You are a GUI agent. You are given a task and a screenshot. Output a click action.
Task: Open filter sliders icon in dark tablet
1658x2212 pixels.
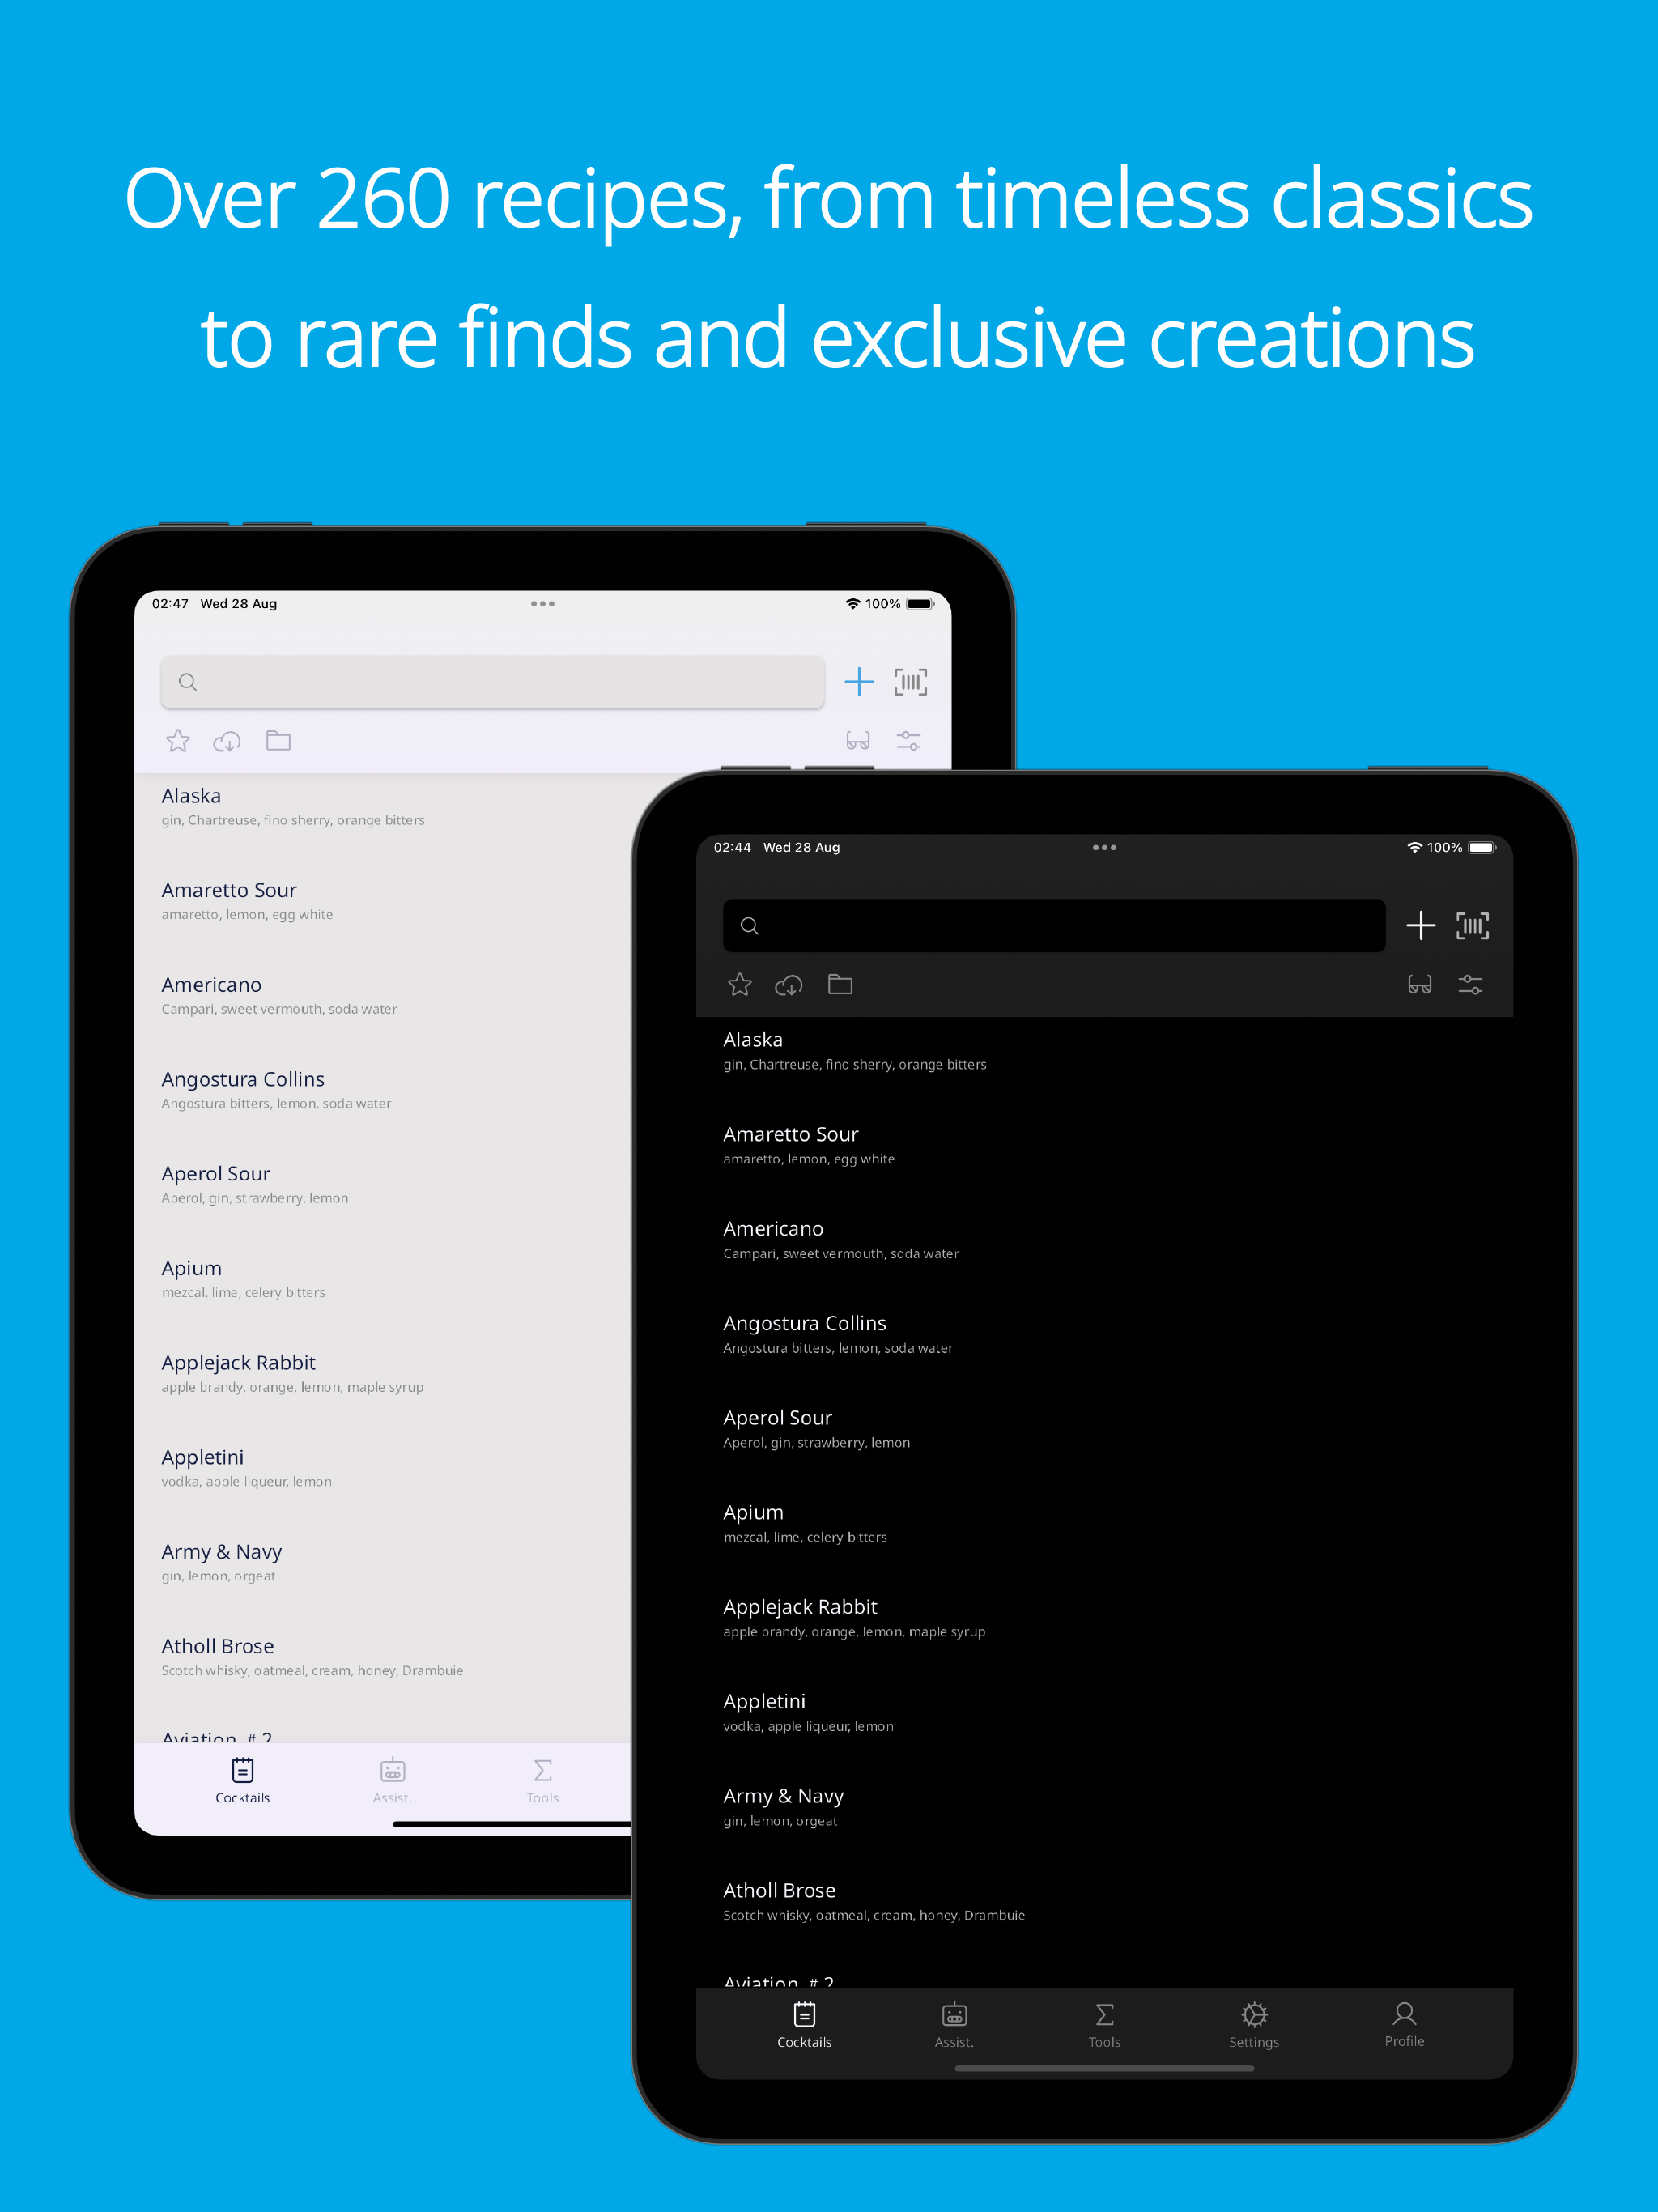[1470, 985]
